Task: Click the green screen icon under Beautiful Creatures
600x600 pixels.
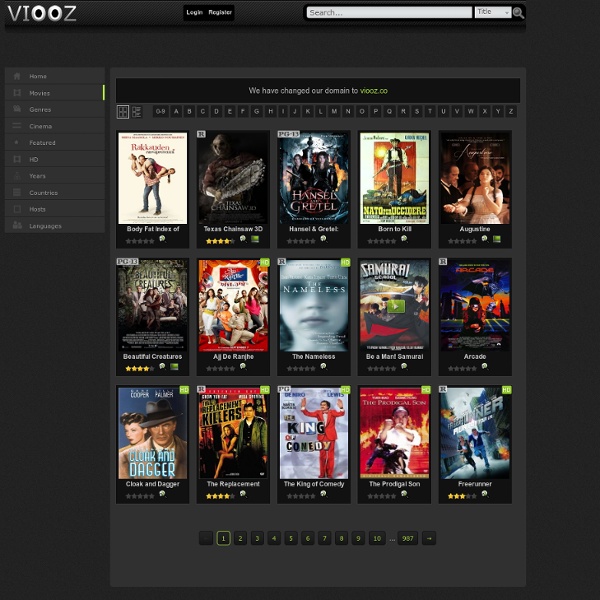Action: pyautogui.click(x=174, y=367)
